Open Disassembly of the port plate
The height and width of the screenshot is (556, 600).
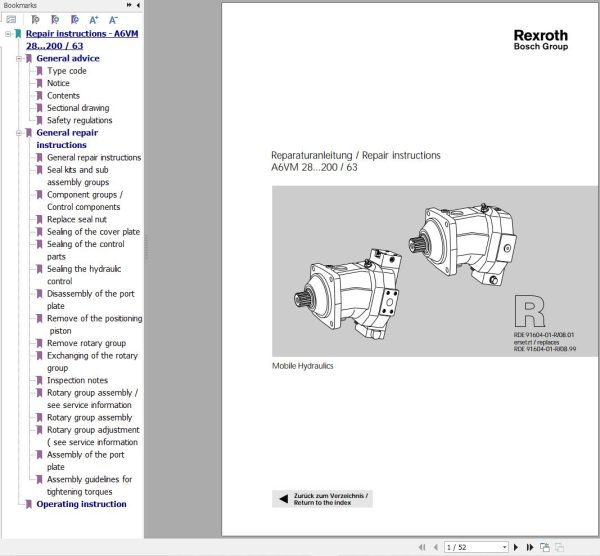click(91, 300)
